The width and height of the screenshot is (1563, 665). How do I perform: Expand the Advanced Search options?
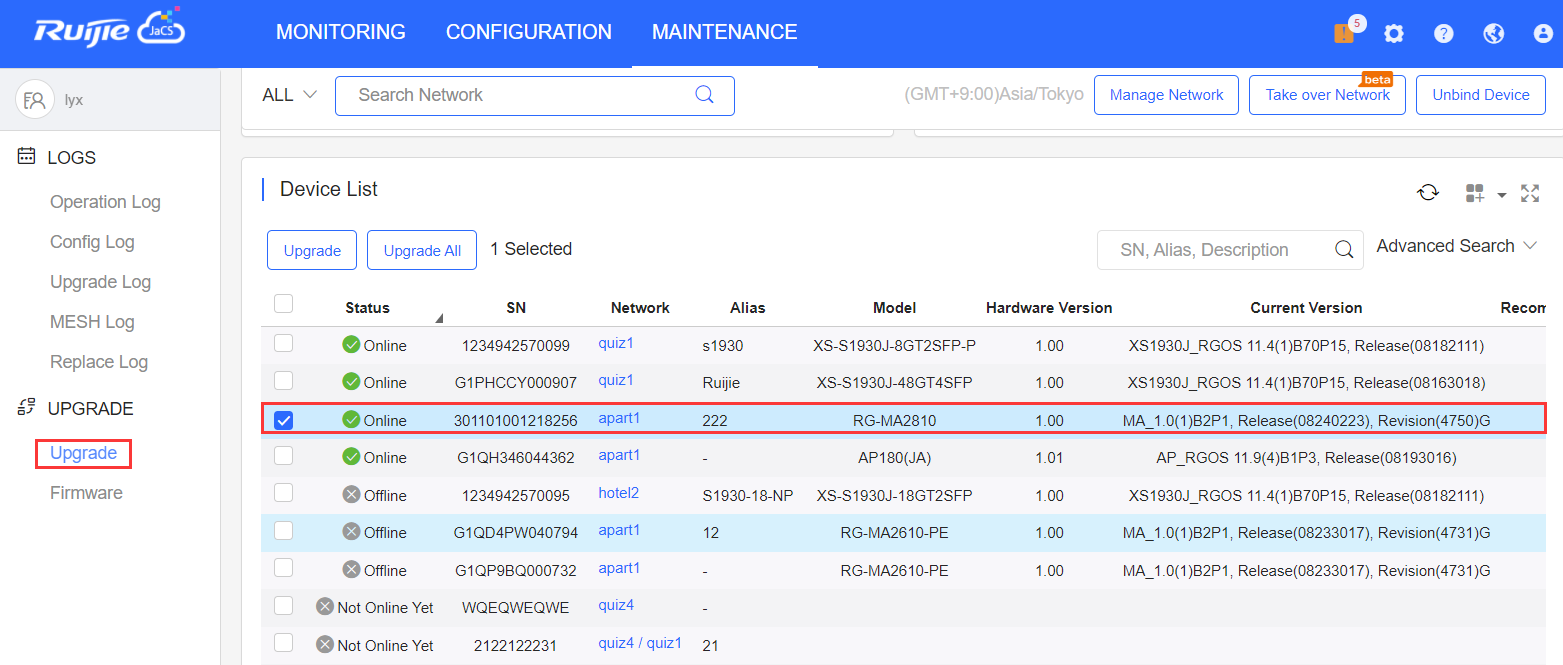click(1456, 246)
